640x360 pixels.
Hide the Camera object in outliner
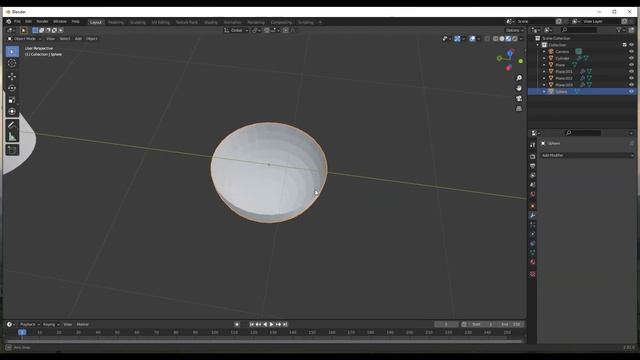(631, 52)
